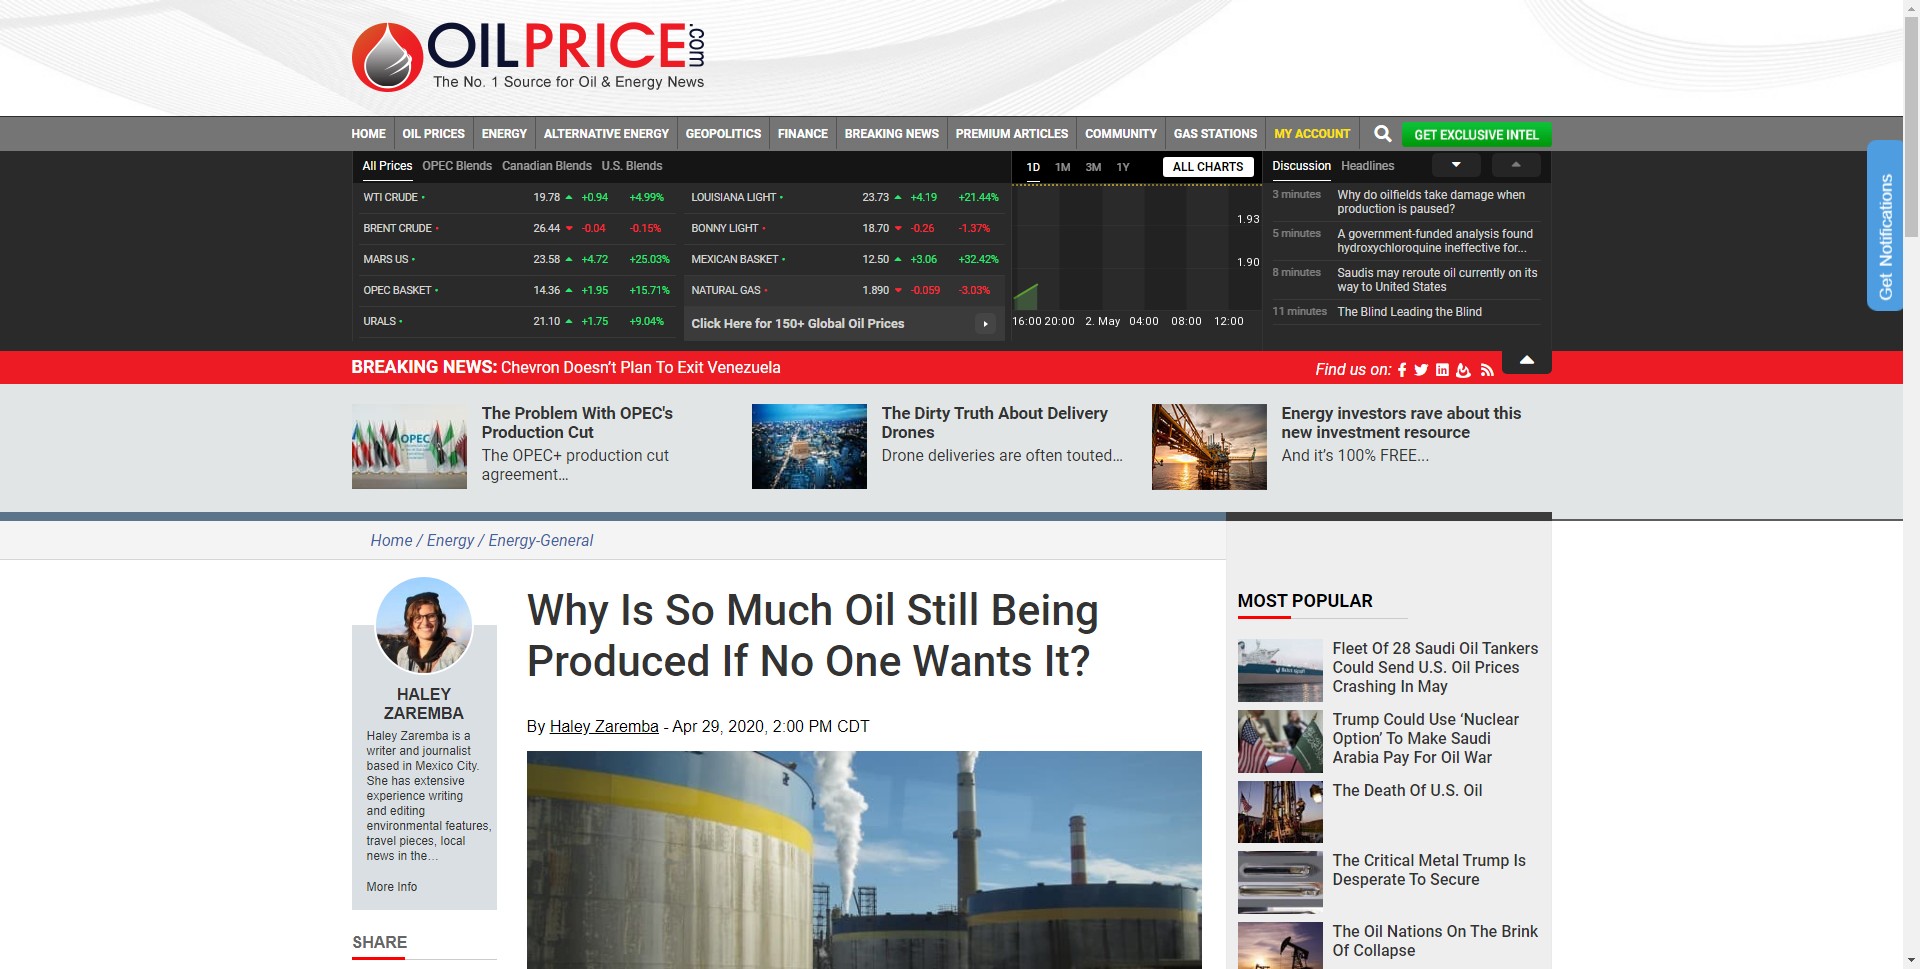Screen dimensions: 1920x969
Task: Switch to the U.S. Blends tab
Action: coord(632,166)
